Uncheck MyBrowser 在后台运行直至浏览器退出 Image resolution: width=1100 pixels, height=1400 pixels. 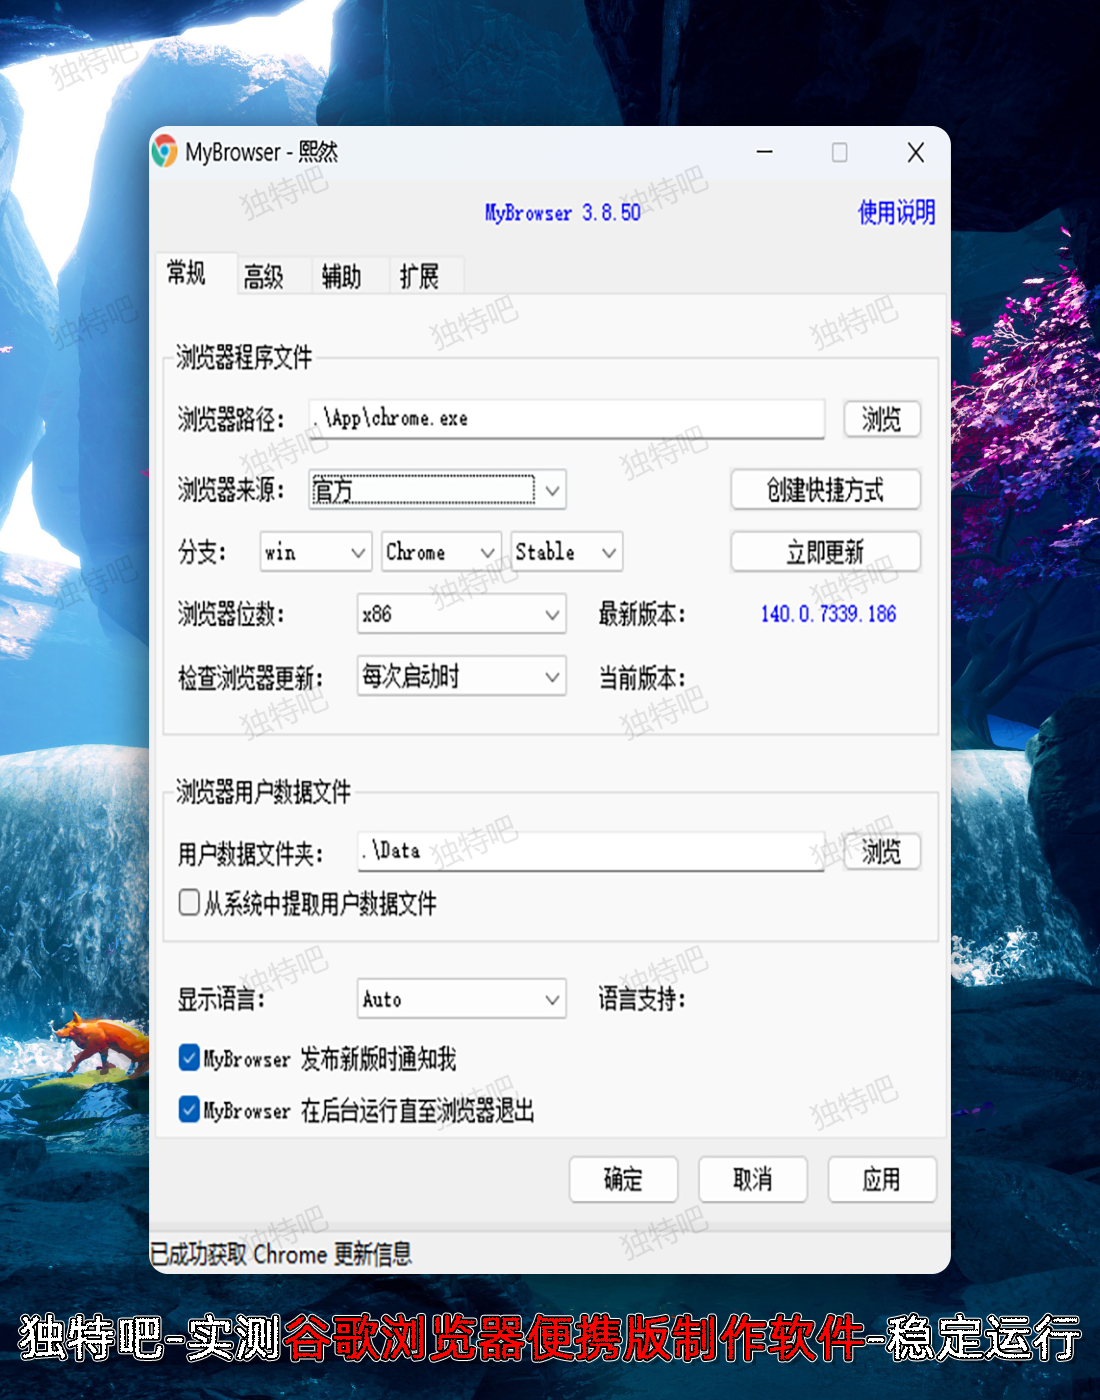pyautogui.click(x=189, y=1109)
